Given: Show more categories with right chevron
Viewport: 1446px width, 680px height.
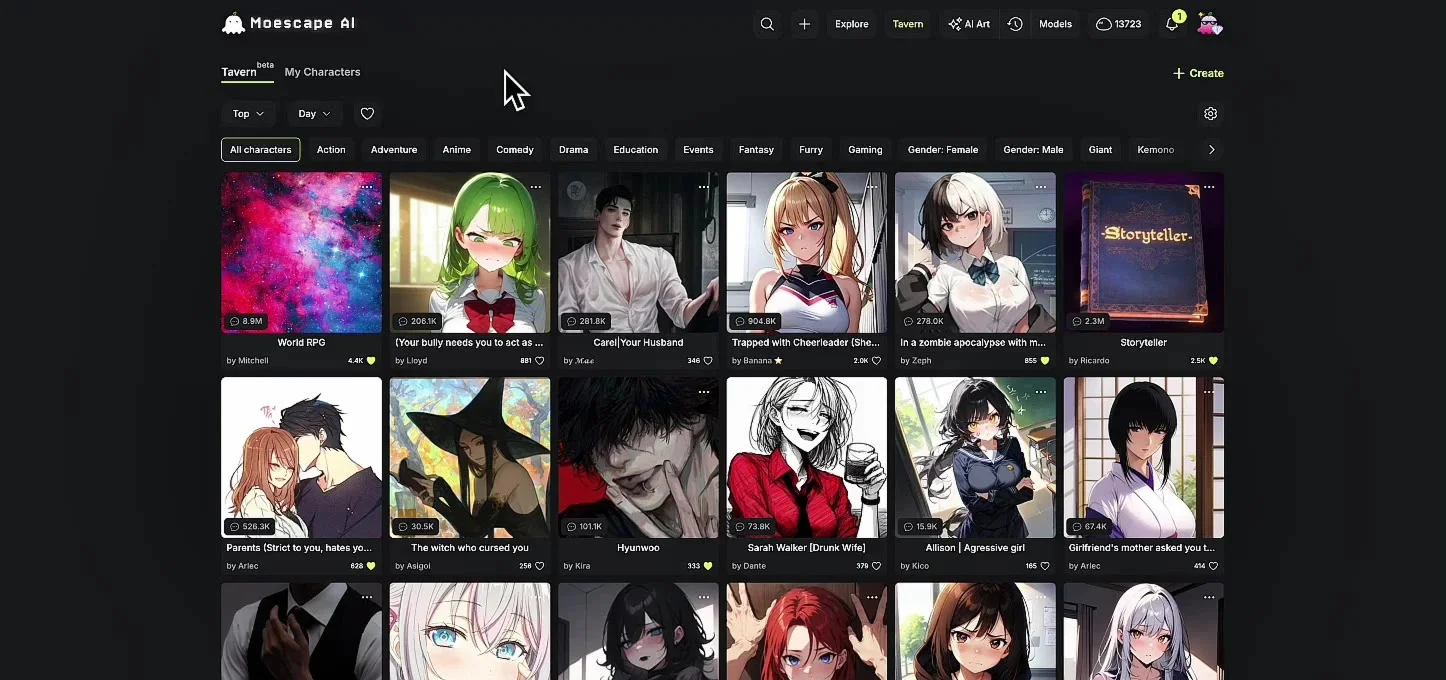Looking at the screenshot, I should [x=1211, y=150].
